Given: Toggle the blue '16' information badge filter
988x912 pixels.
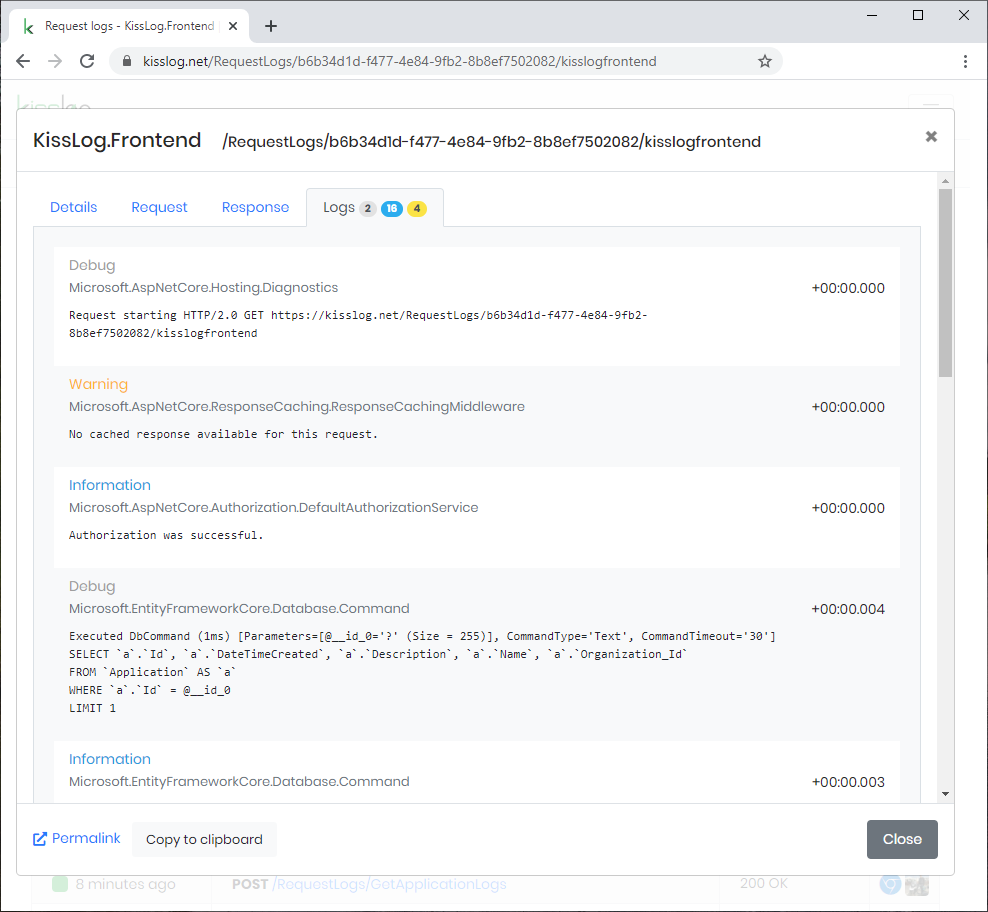Looking at the screenshot, I should 391,208.
